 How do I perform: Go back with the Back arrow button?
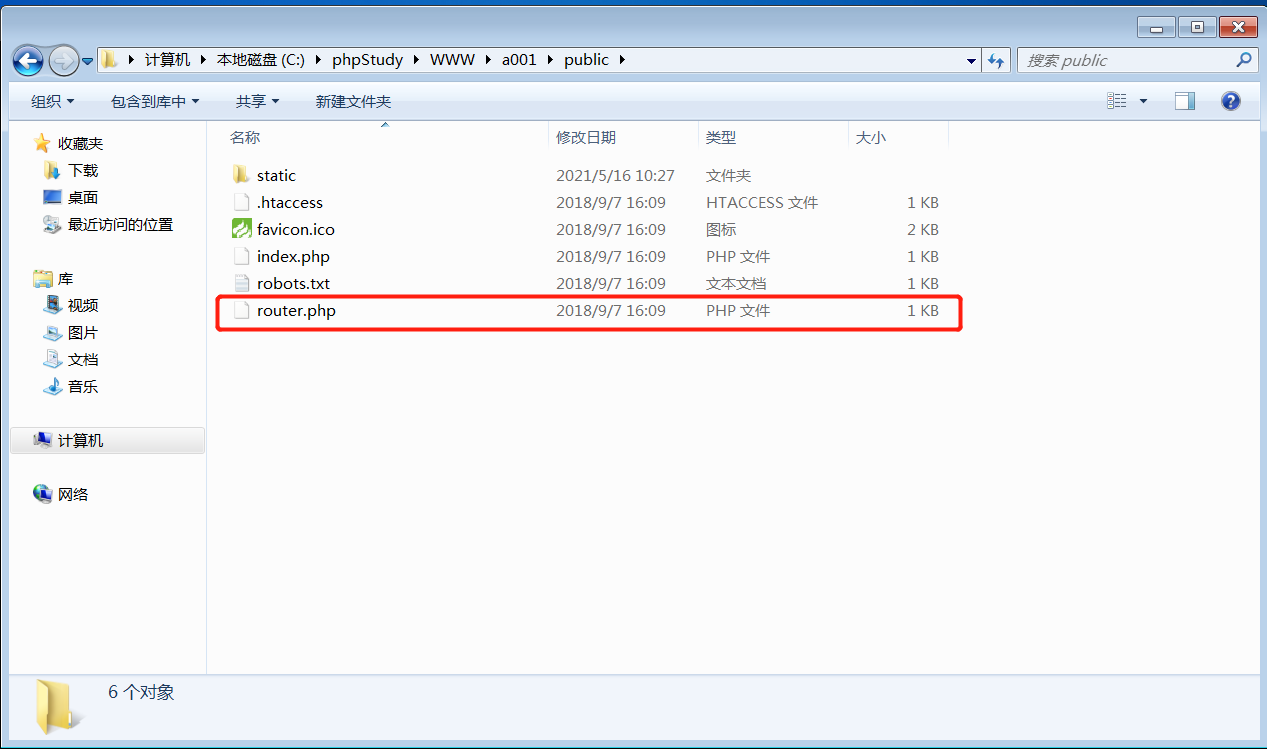[x=29, y=60]
